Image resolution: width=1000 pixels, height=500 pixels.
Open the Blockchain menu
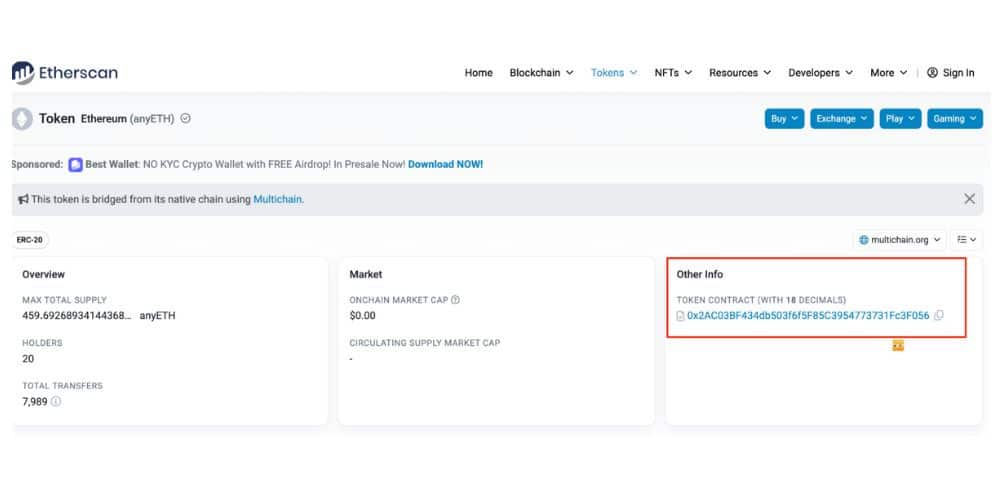(541, 73)
